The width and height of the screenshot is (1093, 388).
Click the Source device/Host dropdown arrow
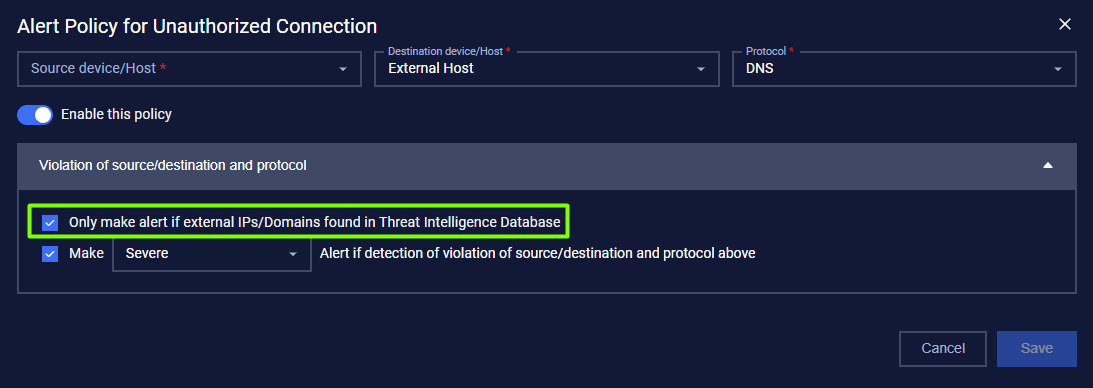click(343, 69)
